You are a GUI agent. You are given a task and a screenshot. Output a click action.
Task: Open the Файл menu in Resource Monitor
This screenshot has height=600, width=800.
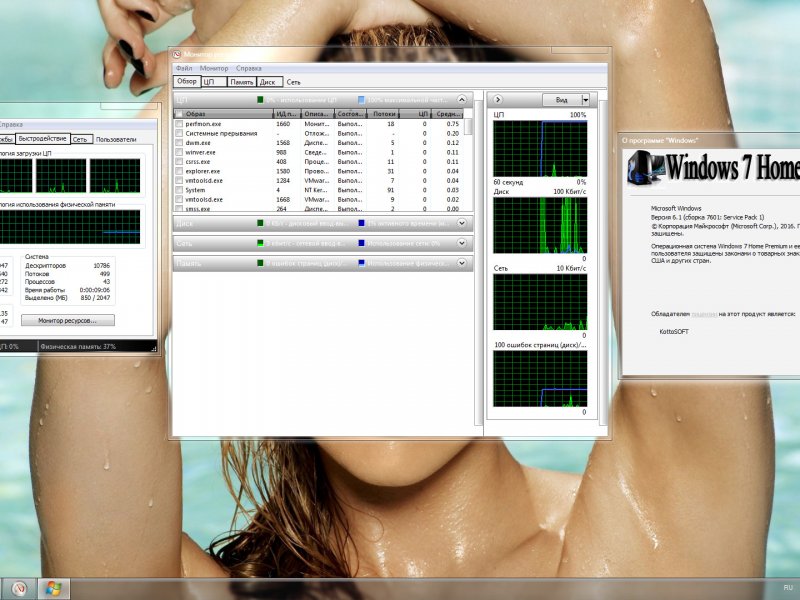pyautogui.click(x=184, y=68)
